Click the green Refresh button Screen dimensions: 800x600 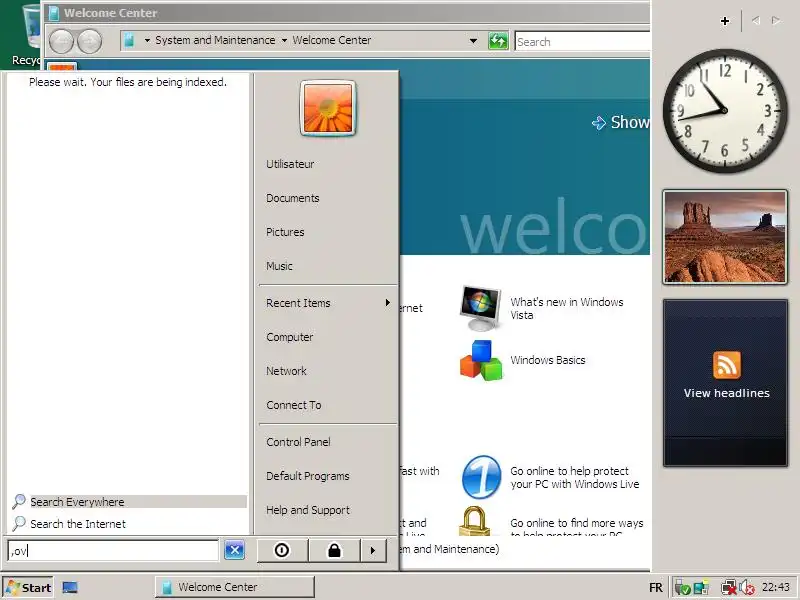(x=498, y=41)
